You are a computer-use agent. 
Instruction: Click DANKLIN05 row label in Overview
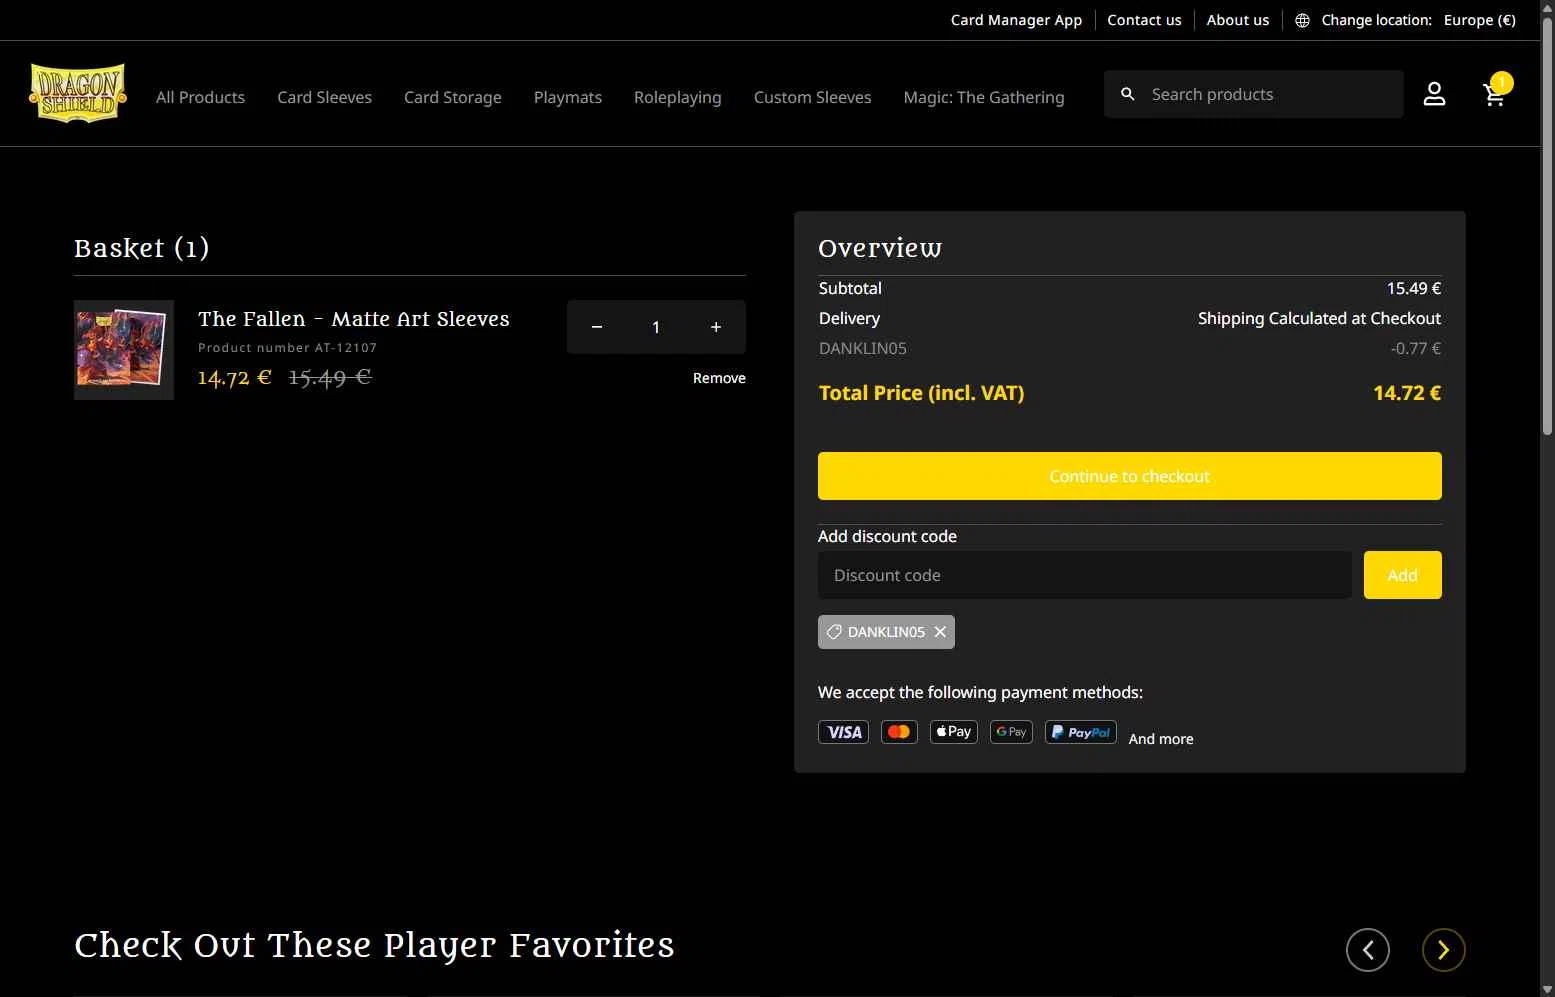[863, 348]
